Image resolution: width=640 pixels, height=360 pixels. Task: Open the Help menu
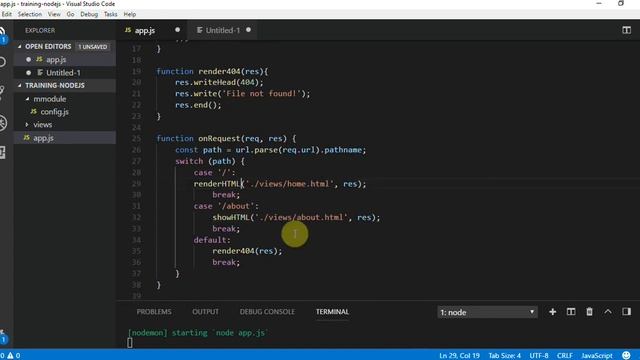[130, 14]
